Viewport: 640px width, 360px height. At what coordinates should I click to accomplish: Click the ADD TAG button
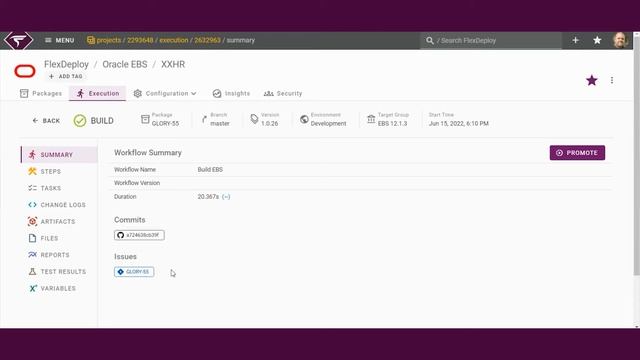pyautogui.click(x=66, y=76)
